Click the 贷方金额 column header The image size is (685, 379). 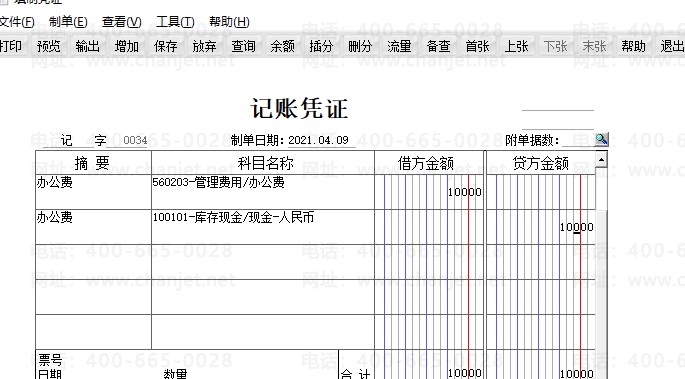click(540, 163)
